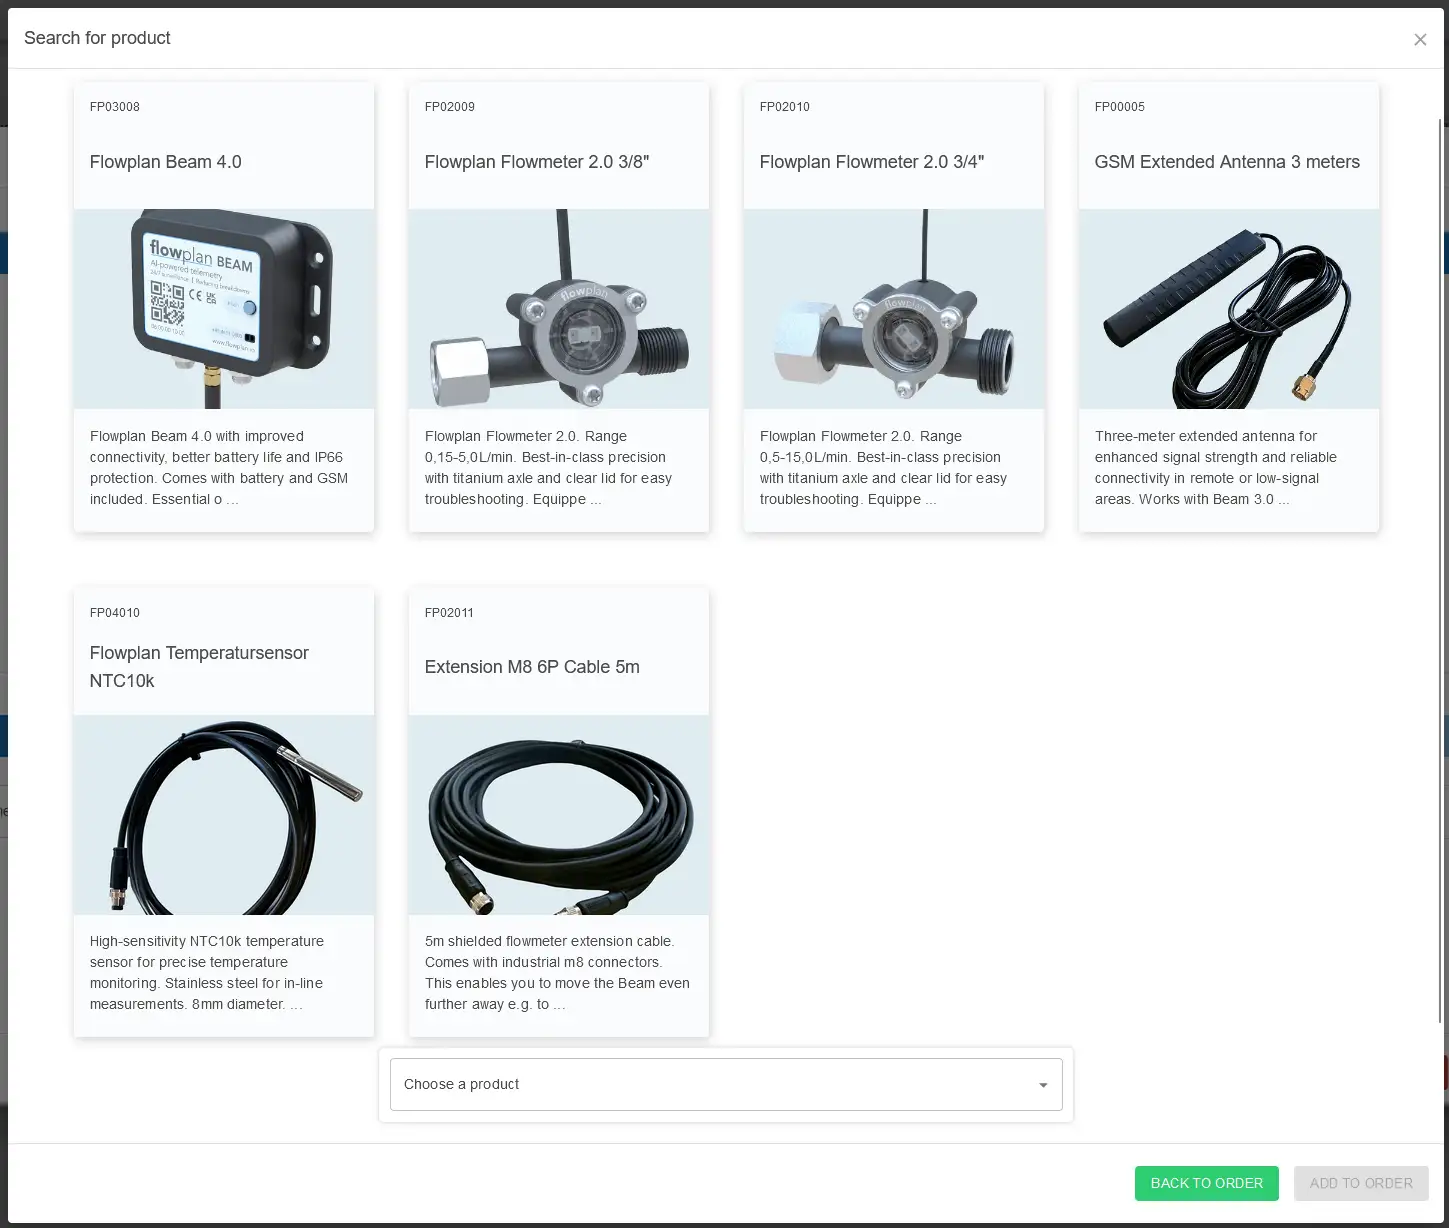Open the Choose a product dropdown
This screenshot has height=1228, width=1449.
click(x=726, y=1084)
